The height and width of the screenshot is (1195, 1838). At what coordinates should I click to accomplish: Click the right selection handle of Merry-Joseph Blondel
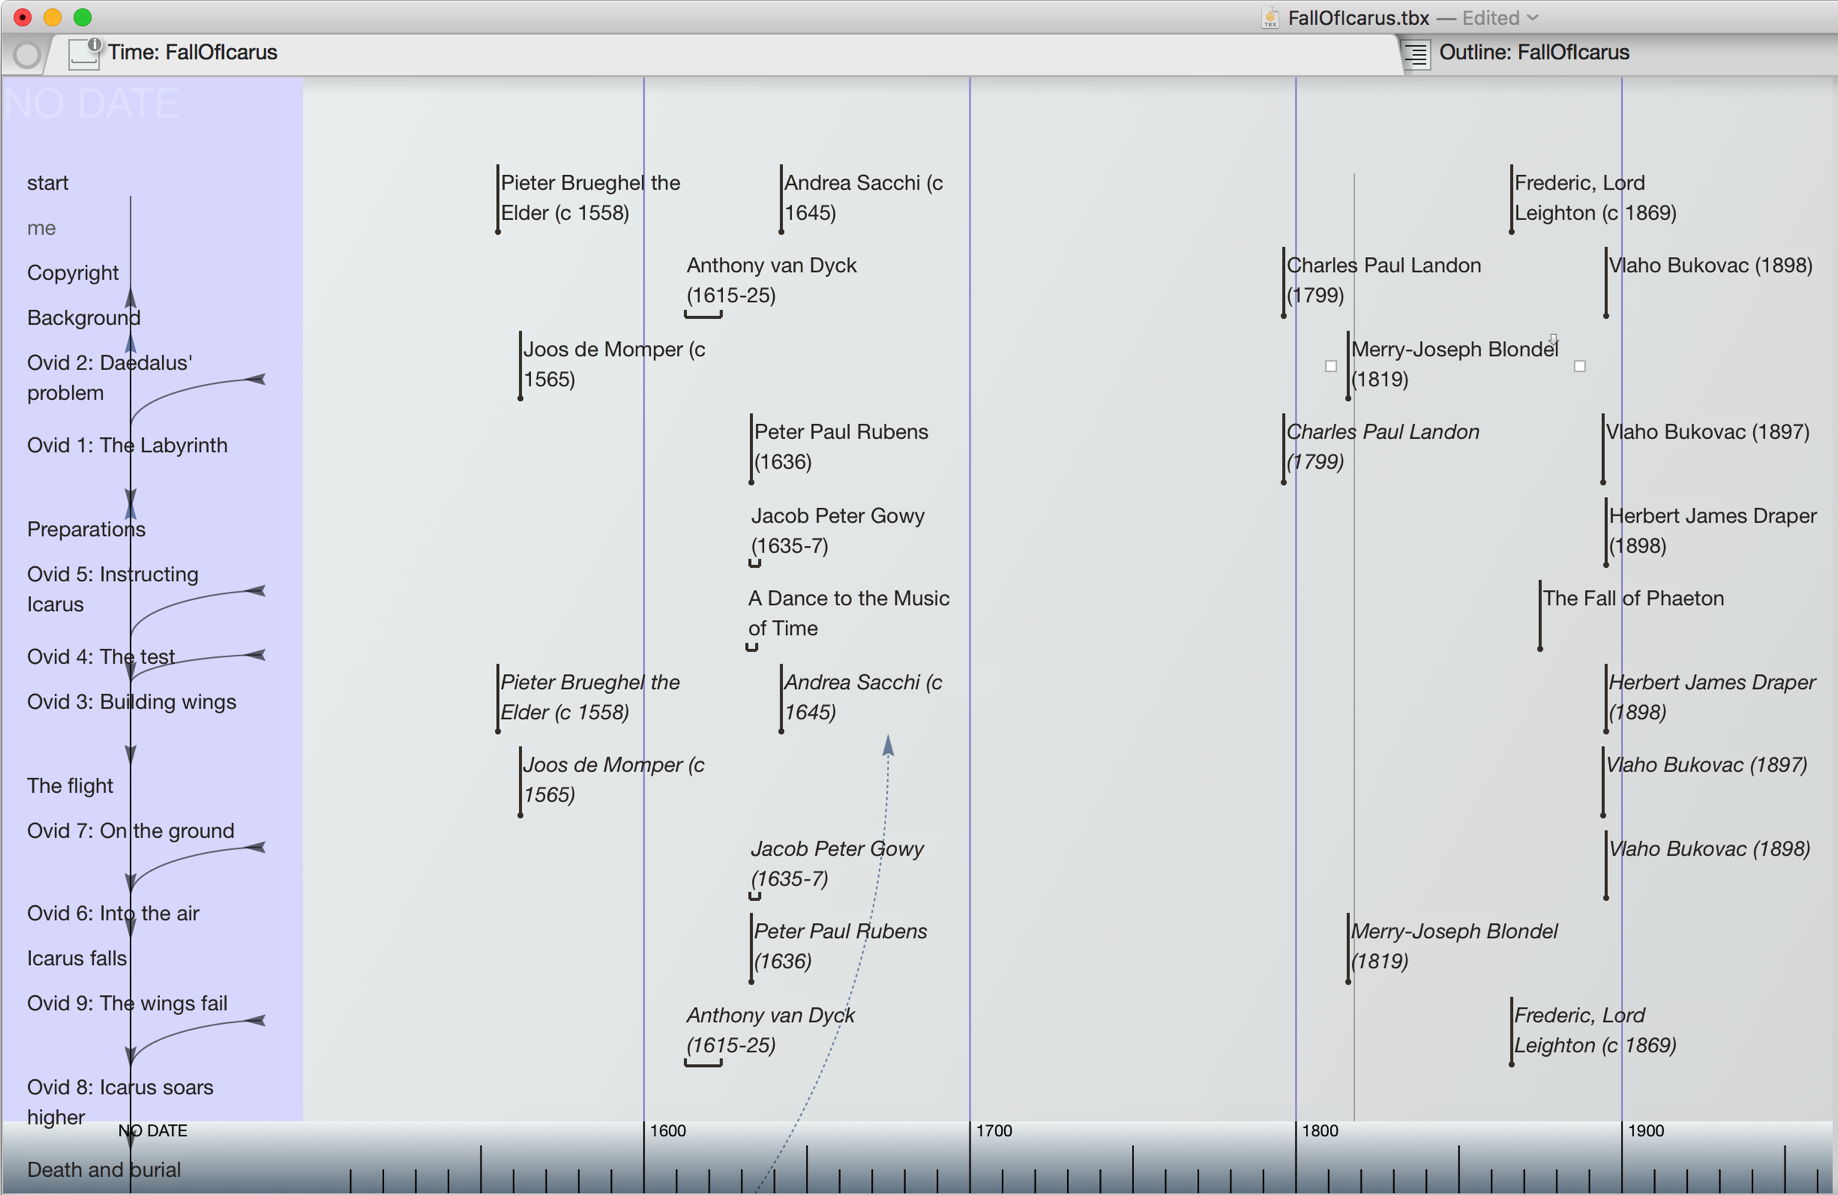point(1580,366)
